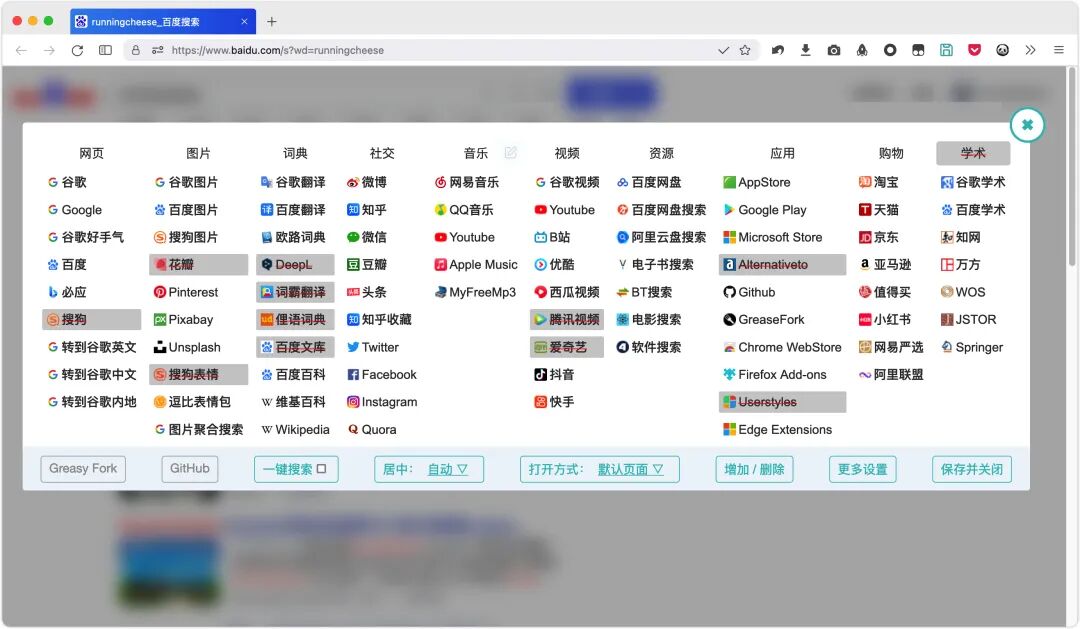This screenshot has width=1080, height=629.
Task: Select the 视频 category header
Action: [x=567, y=154]
